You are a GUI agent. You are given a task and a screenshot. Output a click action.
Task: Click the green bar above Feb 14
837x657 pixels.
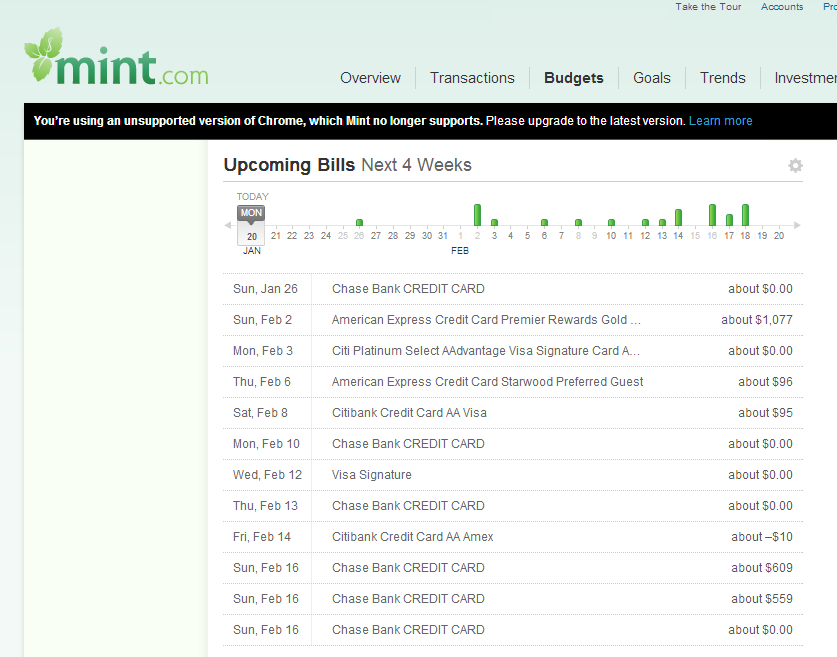tap(678, 218)
